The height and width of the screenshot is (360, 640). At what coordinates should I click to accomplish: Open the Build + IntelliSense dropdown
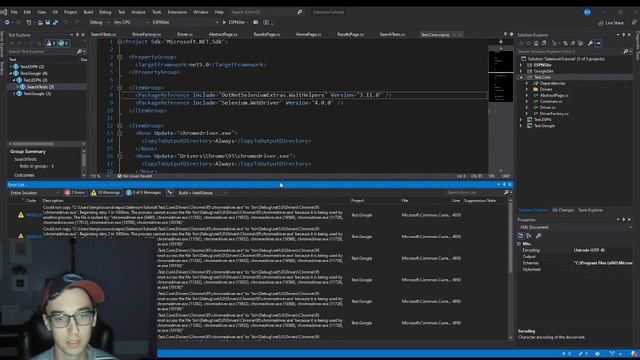(202, 193)
